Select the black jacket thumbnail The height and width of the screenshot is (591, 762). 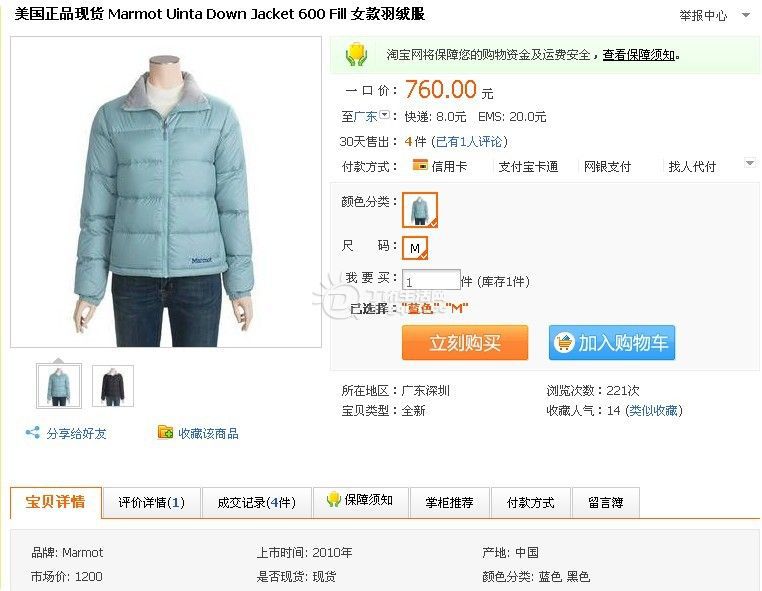[x=113, y=386]
